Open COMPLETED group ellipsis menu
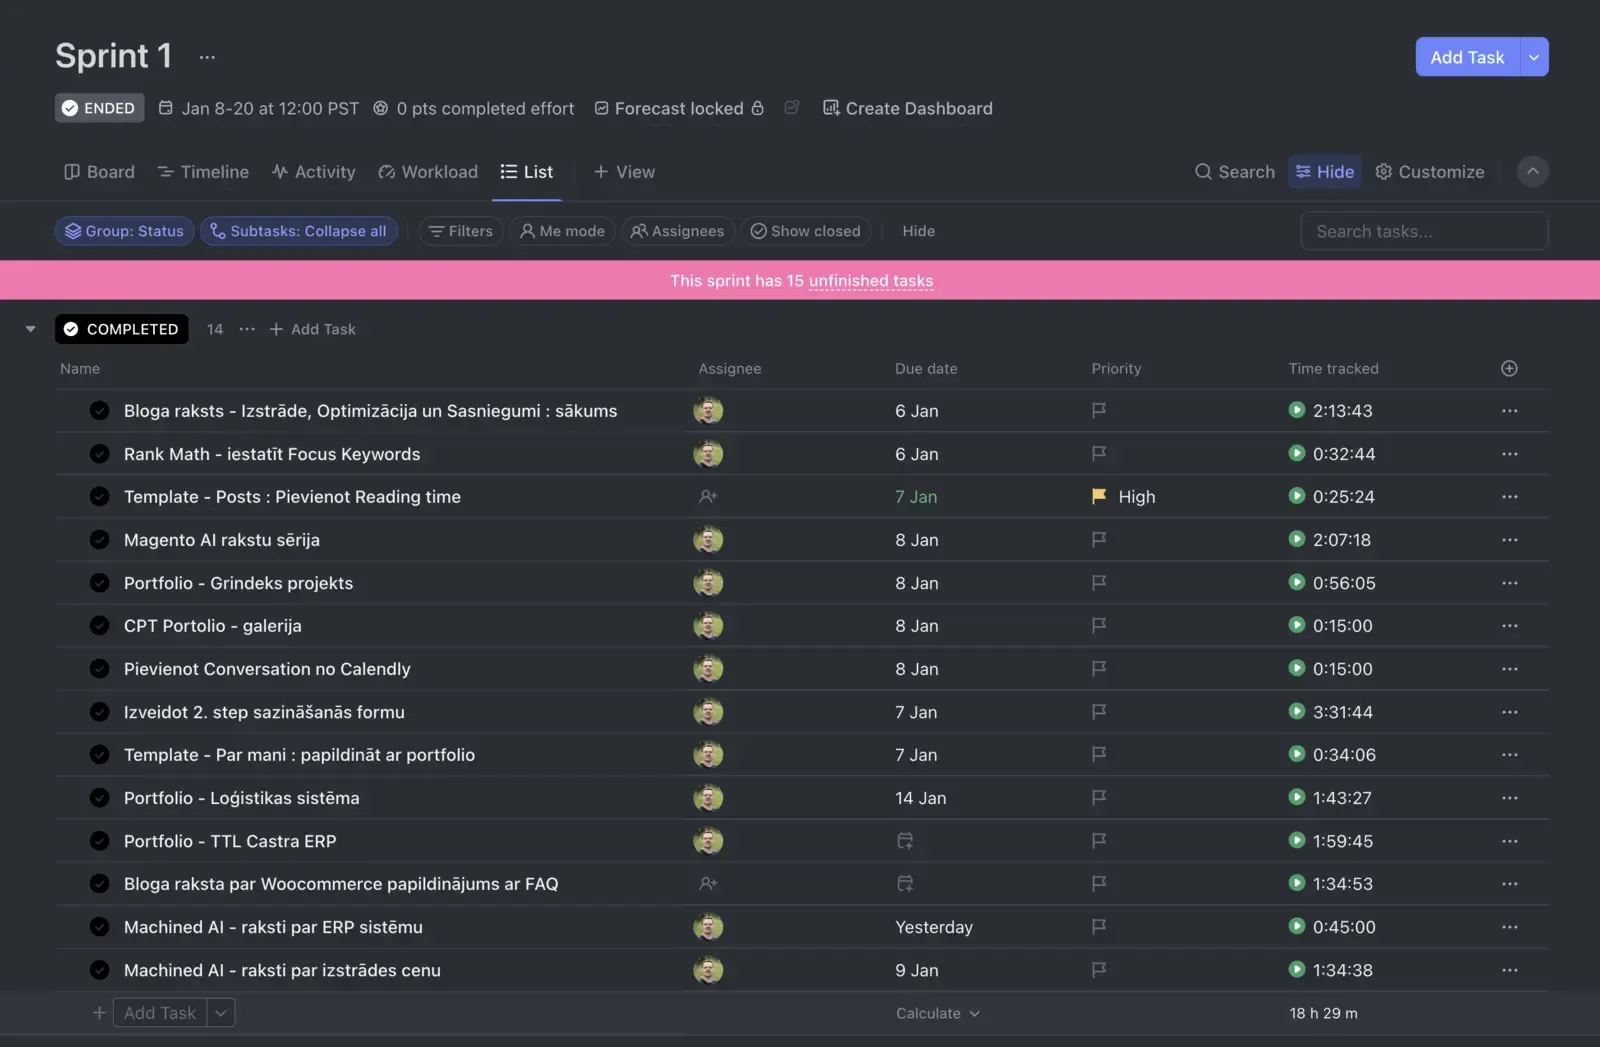1600x1047 pixels. 247,329
